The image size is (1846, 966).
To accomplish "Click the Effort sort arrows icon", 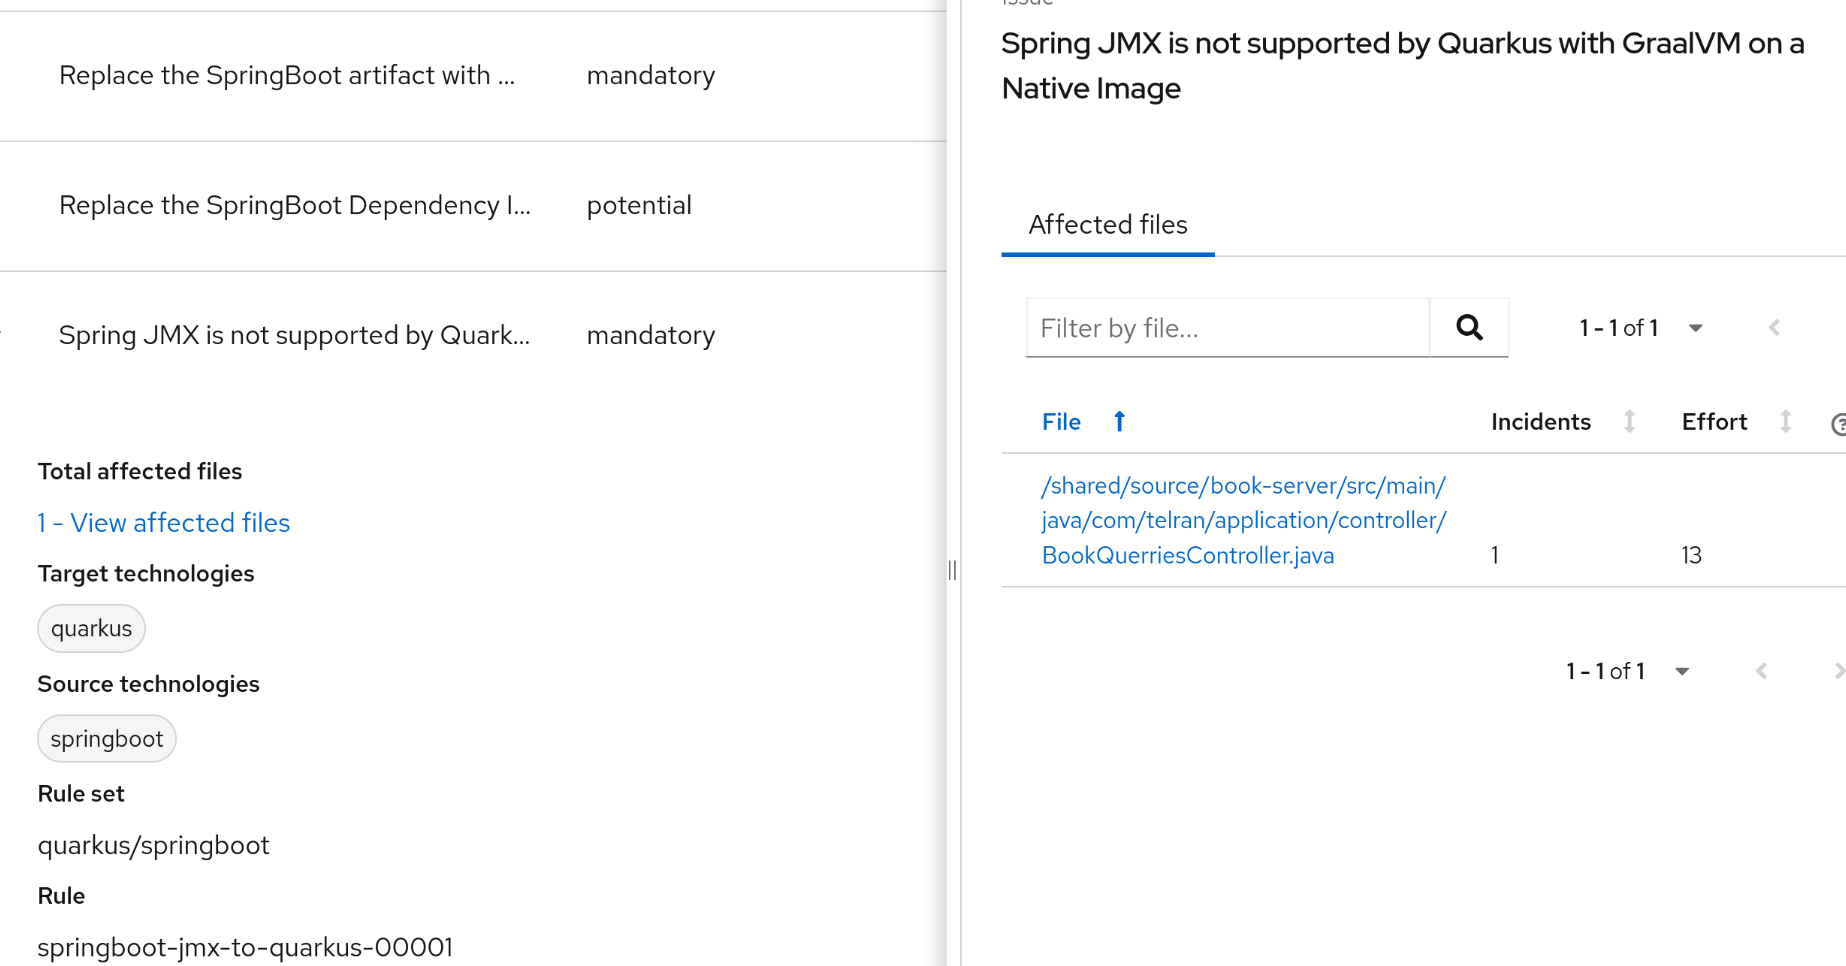I will pyautogui.click(x=1785, y=422).
